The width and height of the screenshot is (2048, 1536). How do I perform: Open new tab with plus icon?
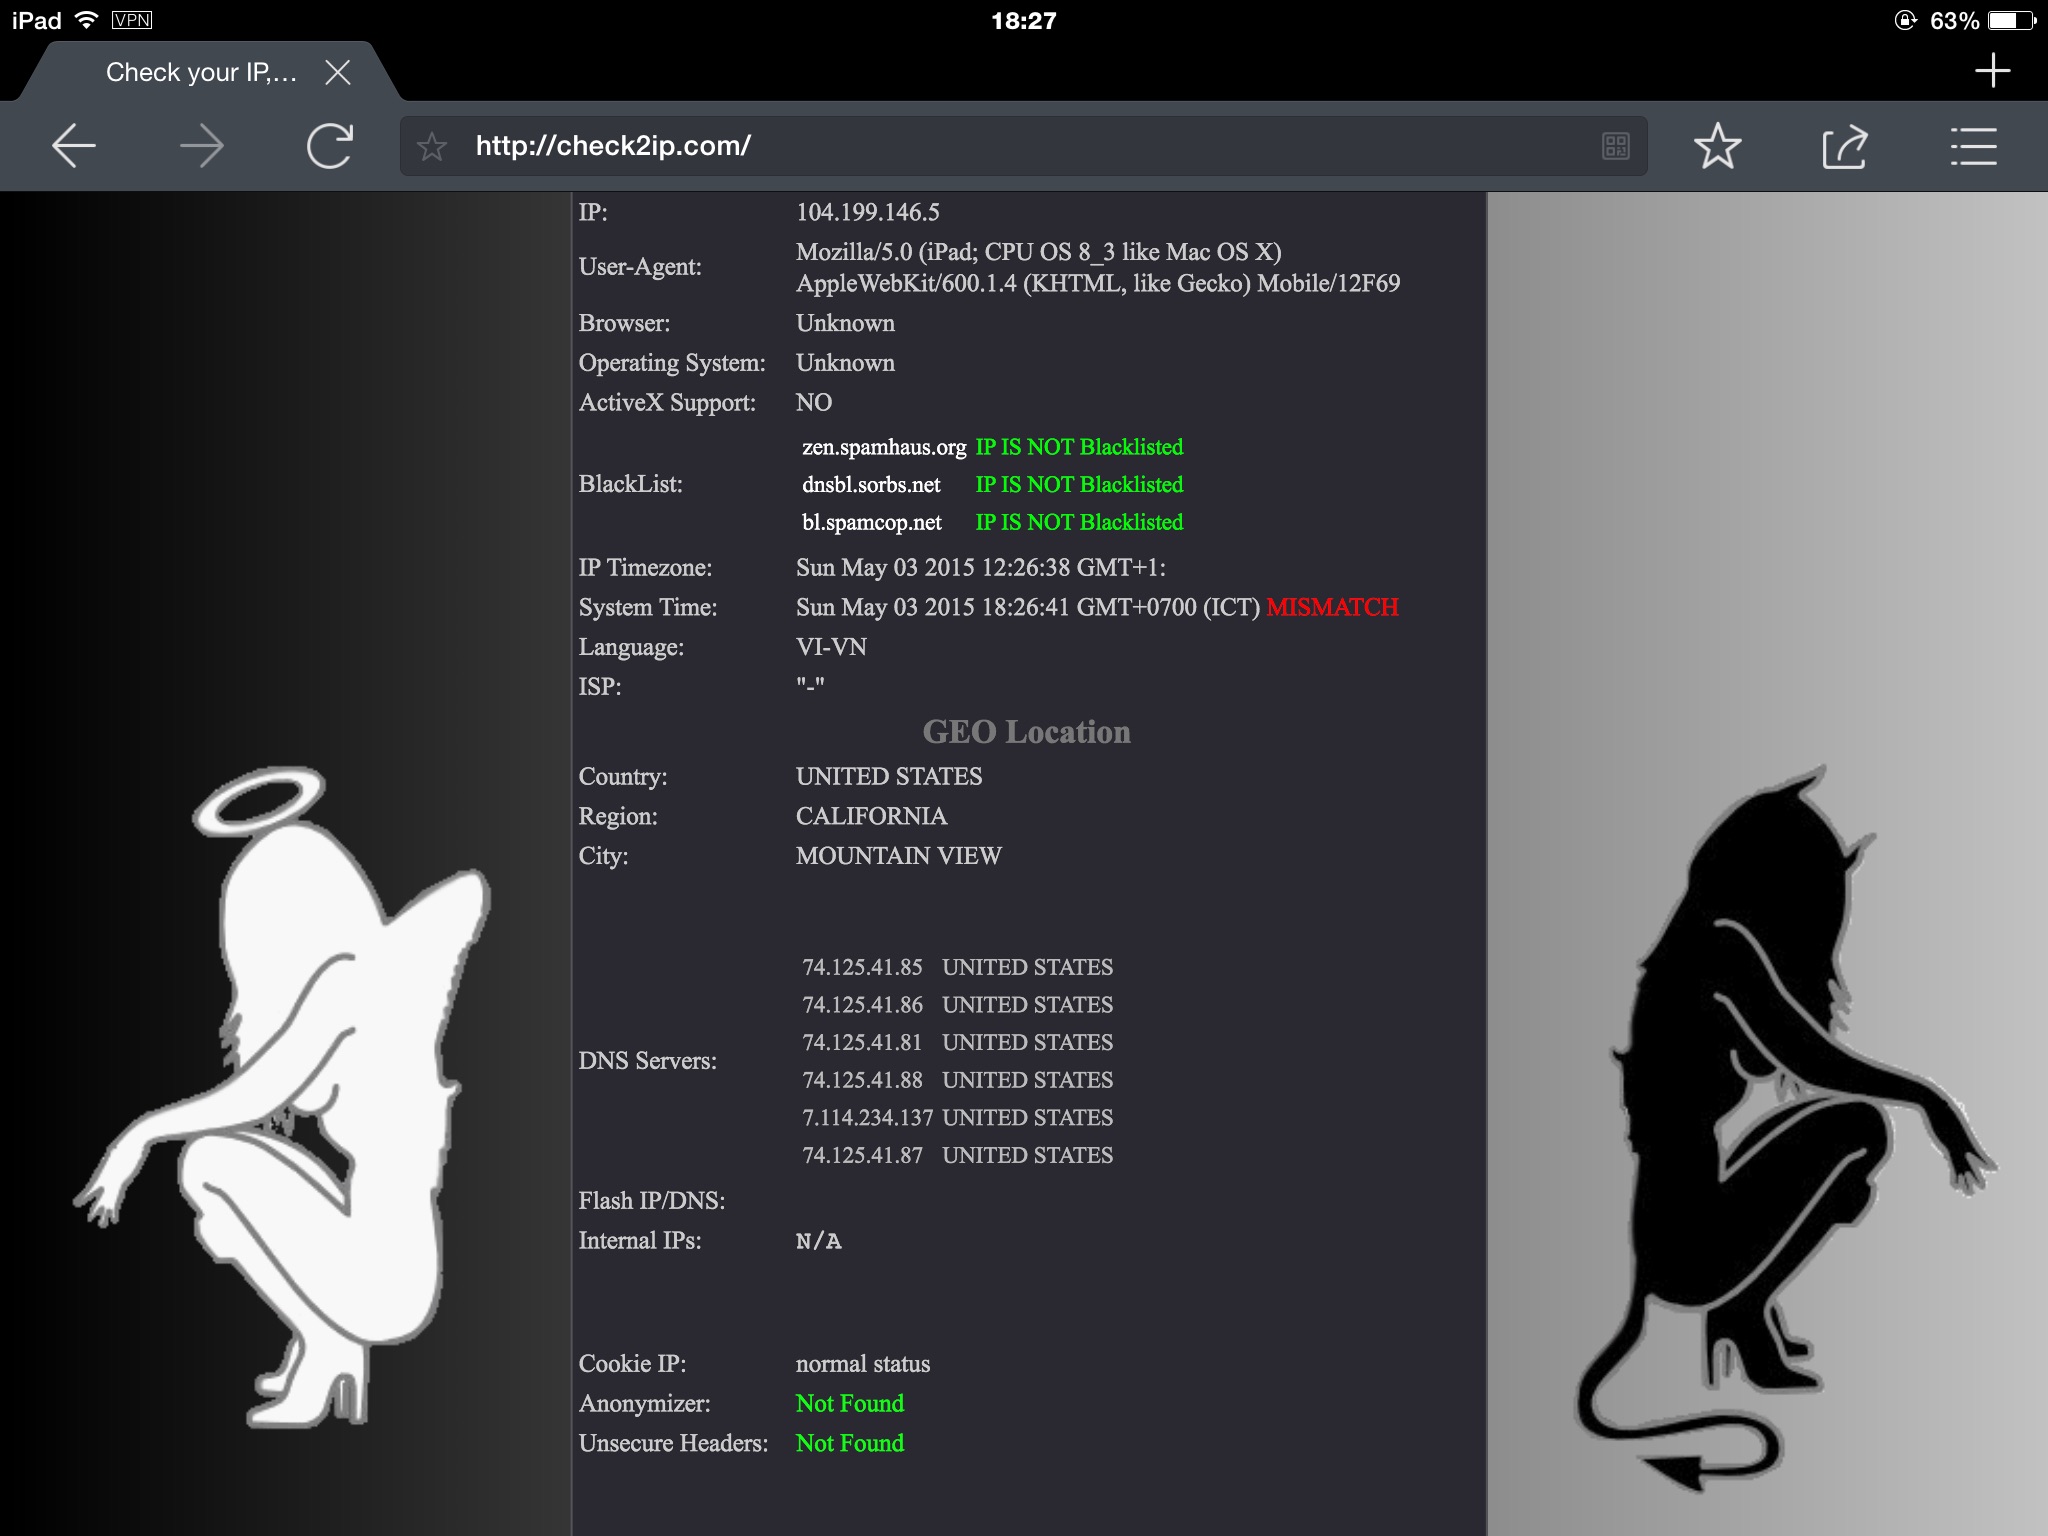tap(1992, 70)
